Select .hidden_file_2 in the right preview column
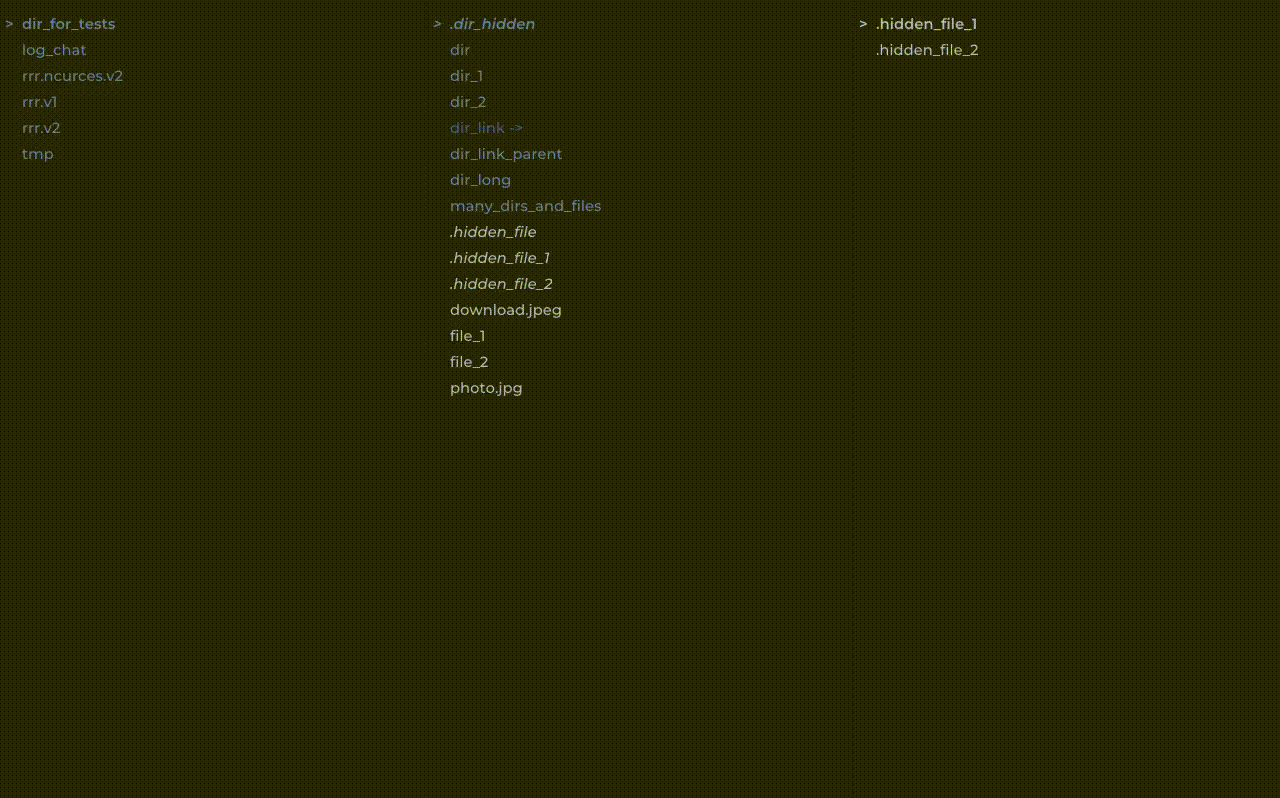The image size is (1280, 798). [x=927, y=50]
